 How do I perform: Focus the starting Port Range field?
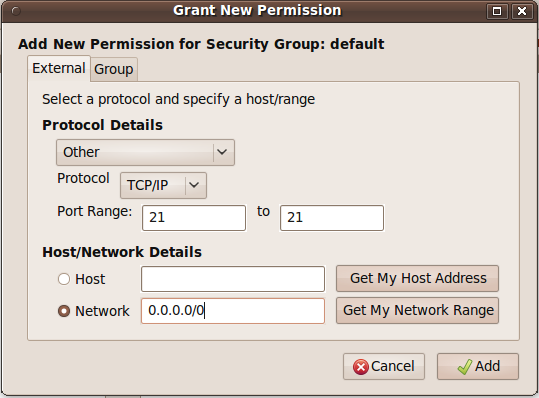pyautogui.click(x=194, y=218)
